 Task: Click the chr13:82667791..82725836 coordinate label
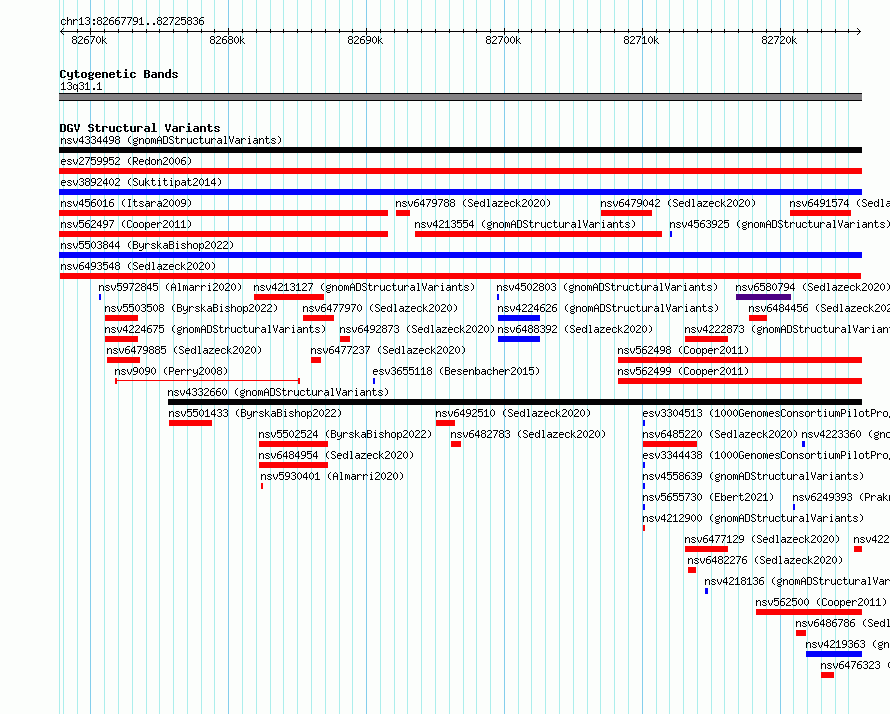click(132, 21)
